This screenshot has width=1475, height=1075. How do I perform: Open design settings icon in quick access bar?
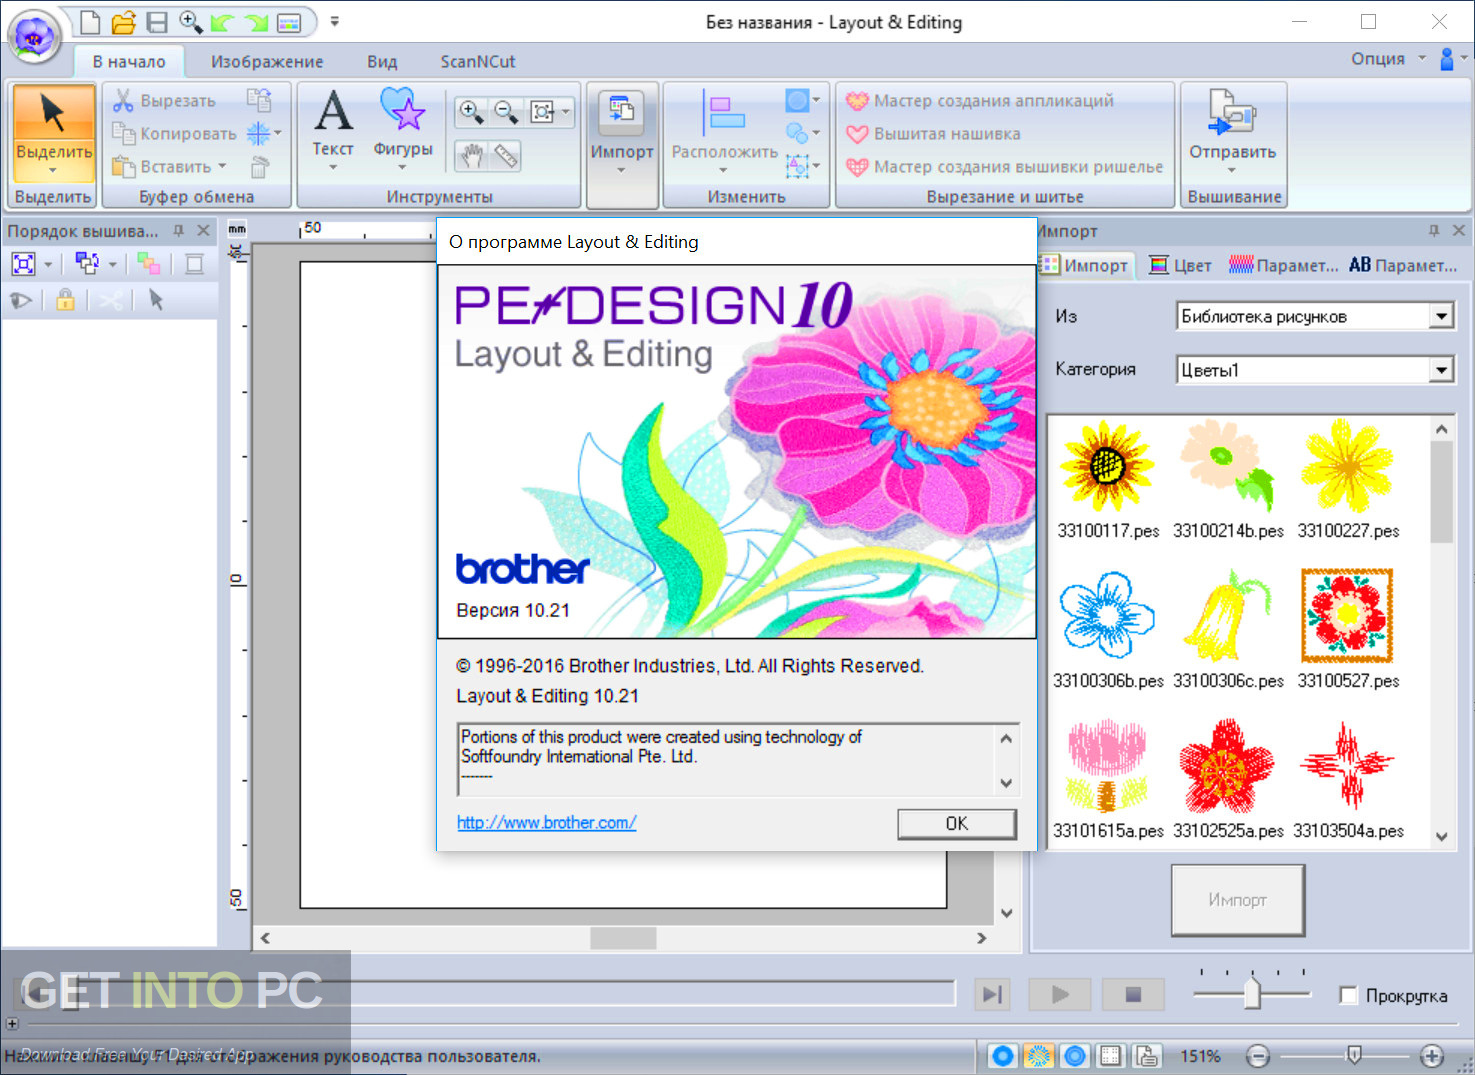[x=288, y=22]
